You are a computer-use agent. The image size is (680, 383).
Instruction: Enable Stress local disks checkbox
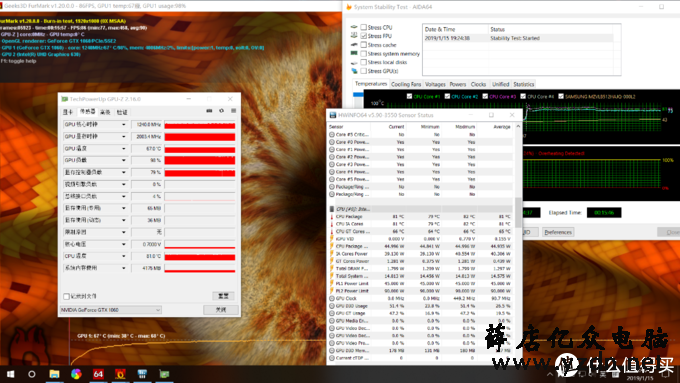(x=363, y=62)
